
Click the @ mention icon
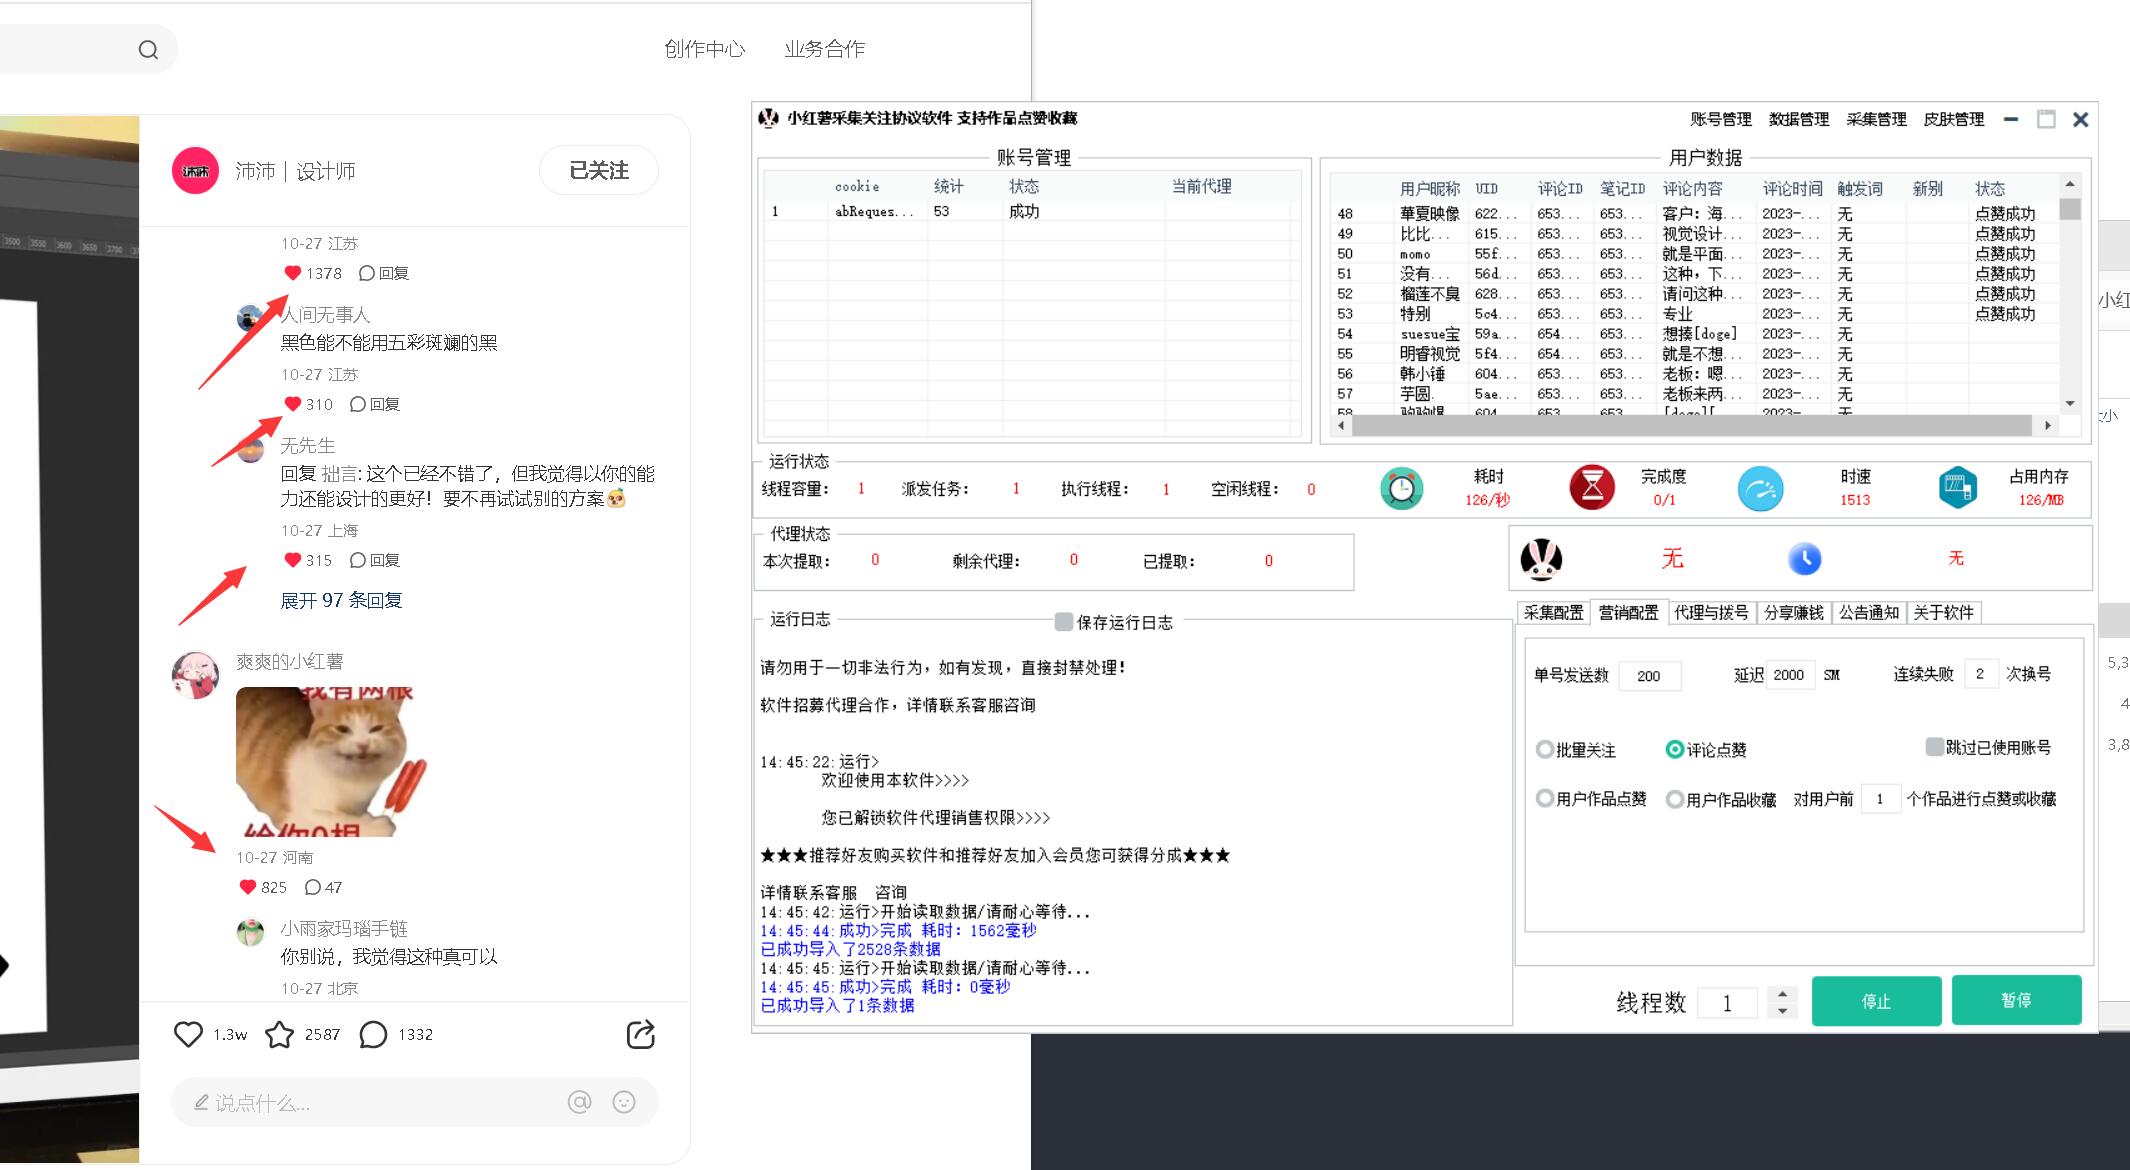pos(579,1102)
